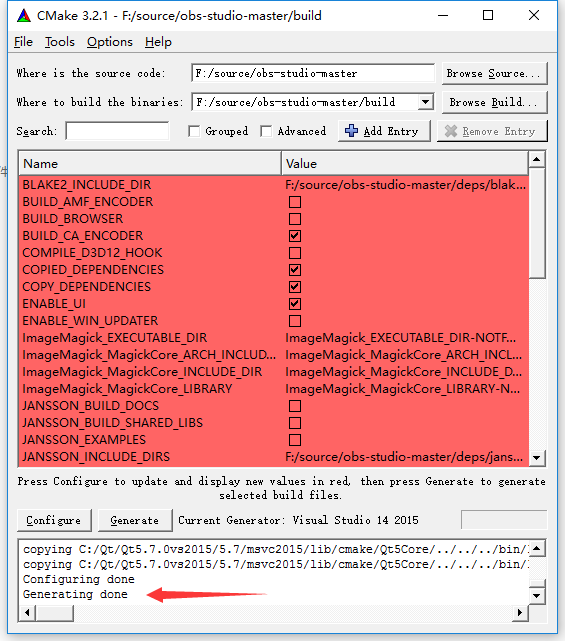The height and width of the screenshot is (641, 565).
Task: Click the BLAKE2_INCLUDE_DIR path value
Action: coord(406,185)
